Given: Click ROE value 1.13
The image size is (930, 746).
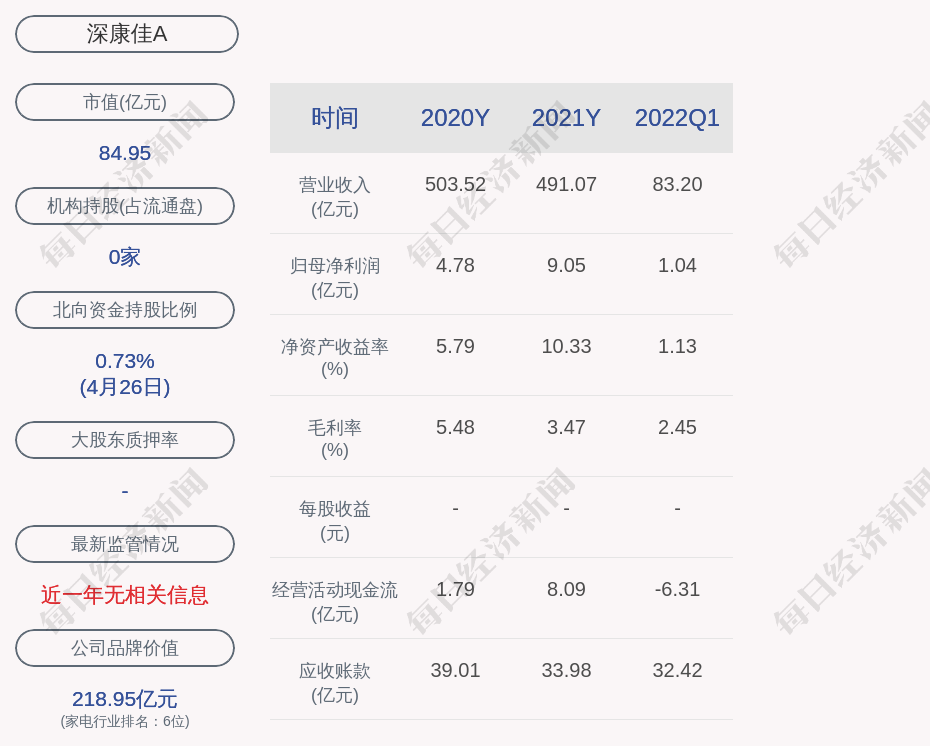Looking at the screenshot, I should point(677,346).
